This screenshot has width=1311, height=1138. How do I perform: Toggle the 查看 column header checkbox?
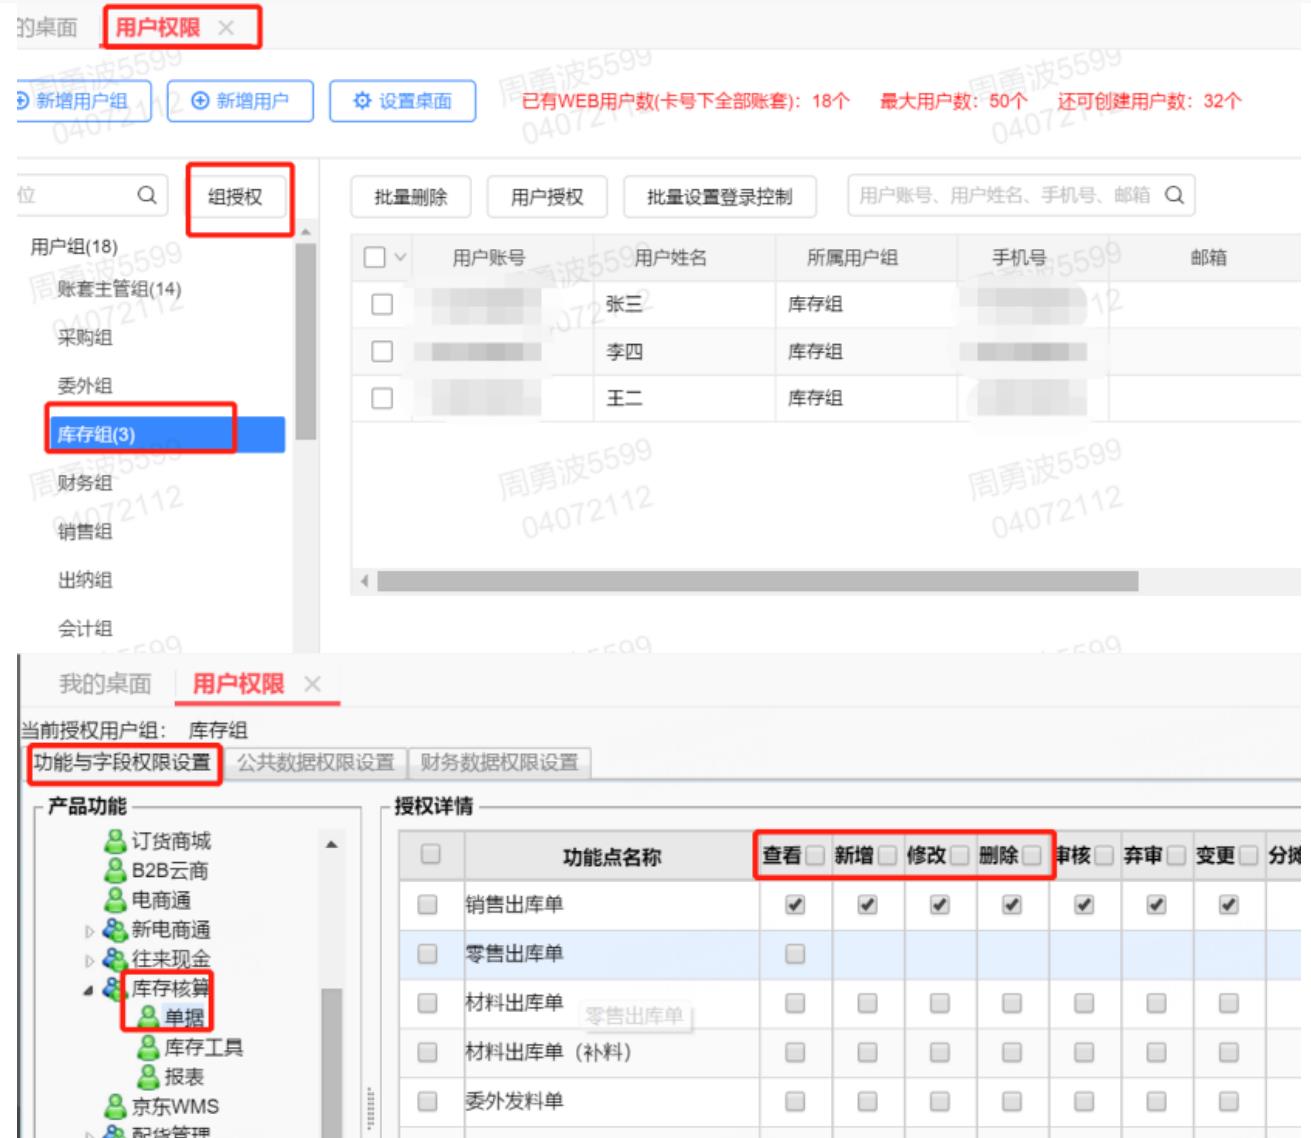(x=815, y=855)
